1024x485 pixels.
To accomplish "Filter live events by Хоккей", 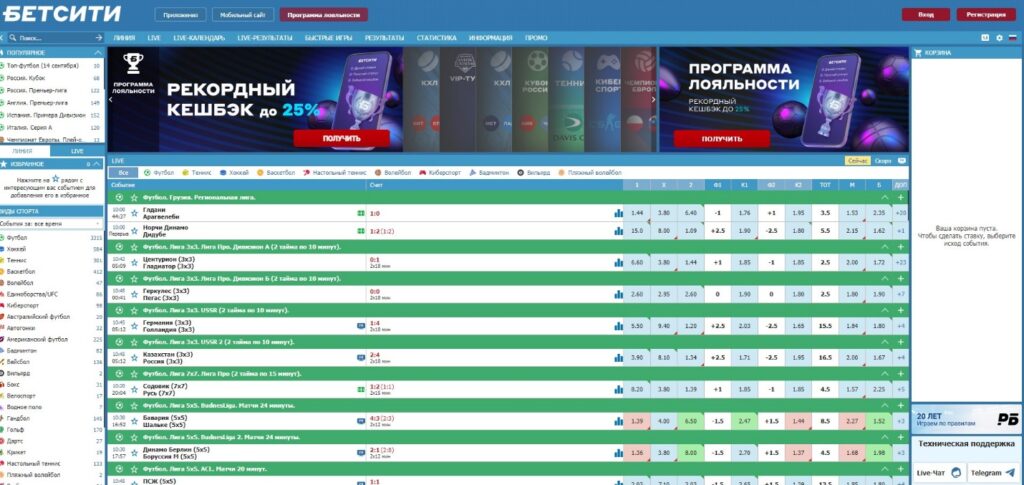I will (234, 173).
